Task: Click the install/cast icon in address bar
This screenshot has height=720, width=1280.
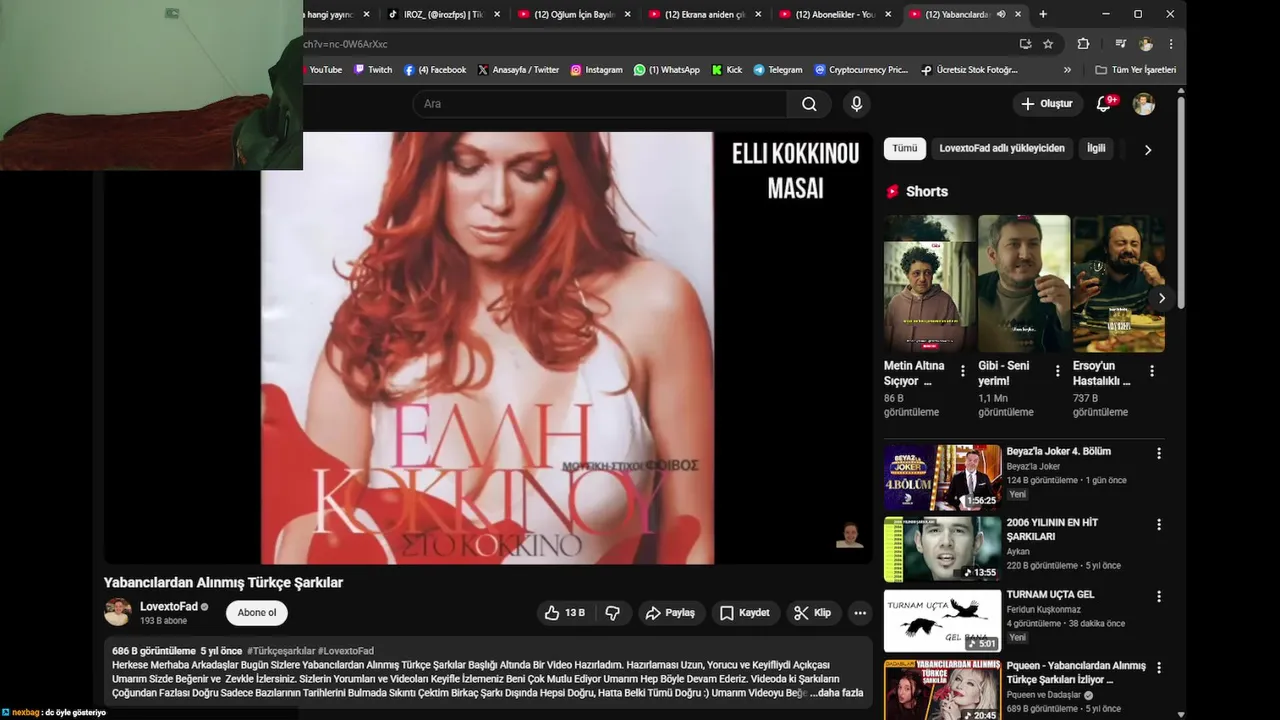Action: click(x=1025, y=44)
